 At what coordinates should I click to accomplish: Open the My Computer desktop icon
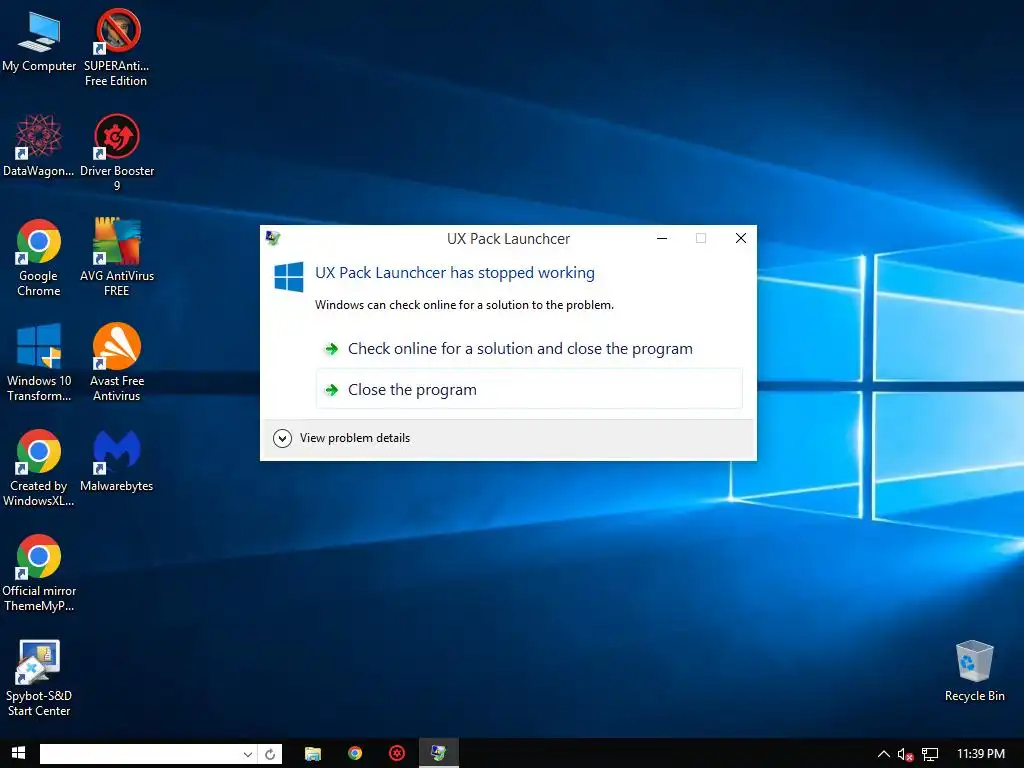[39, 41]
